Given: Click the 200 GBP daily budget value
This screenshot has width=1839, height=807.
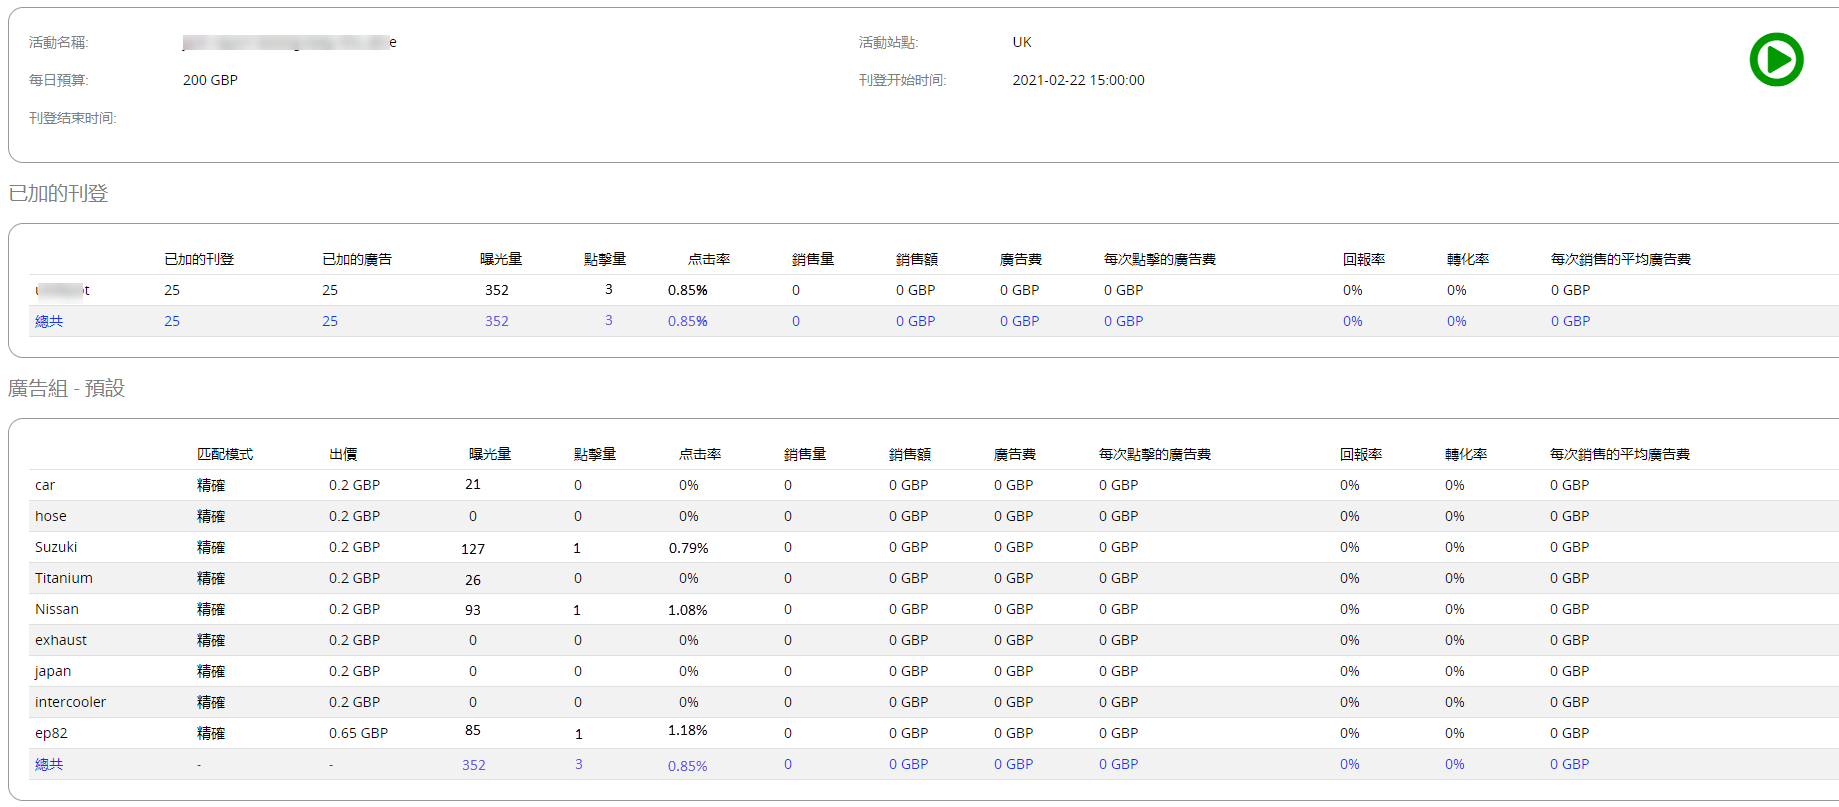Looking at the screenshot, I should click(210, 80).
